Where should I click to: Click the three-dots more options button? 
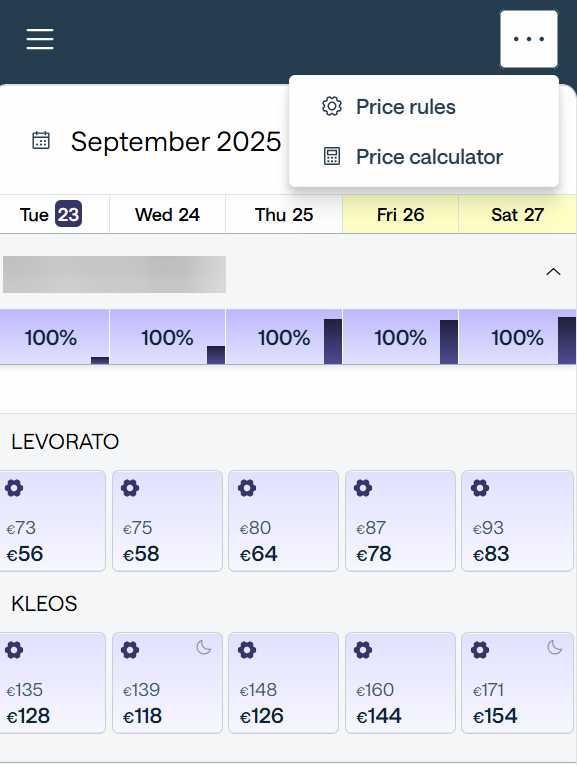[529, 39]
